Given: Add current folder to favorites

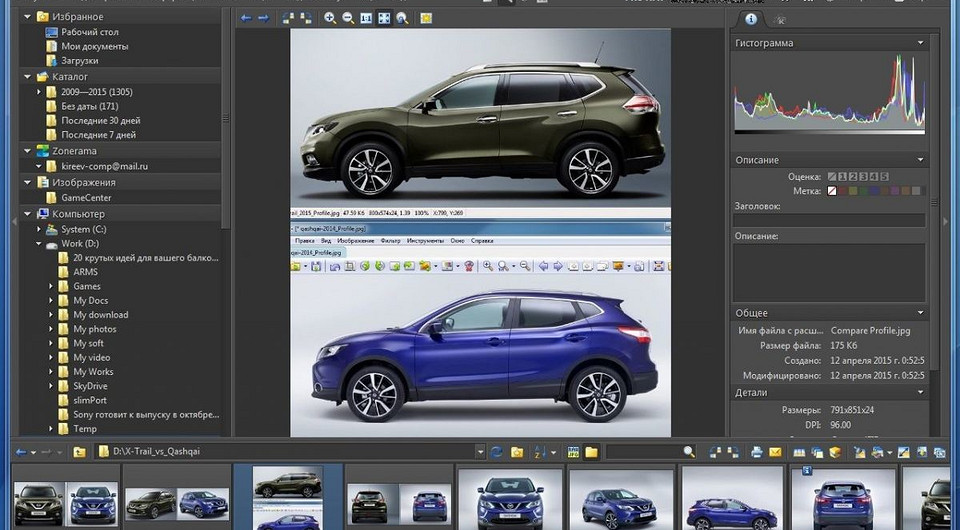Looking at the screenshot, I should tap(517, 452).
